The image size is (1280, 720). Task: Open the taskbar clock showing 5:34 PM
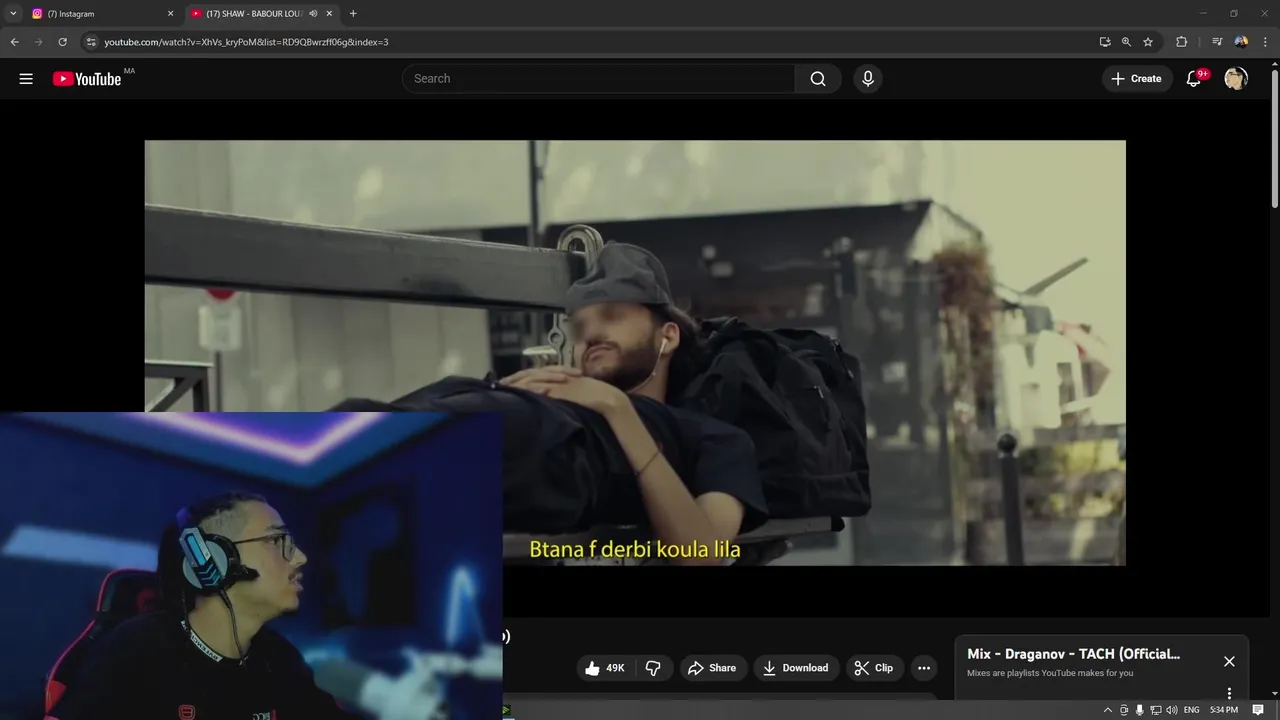pos(1224,710)
